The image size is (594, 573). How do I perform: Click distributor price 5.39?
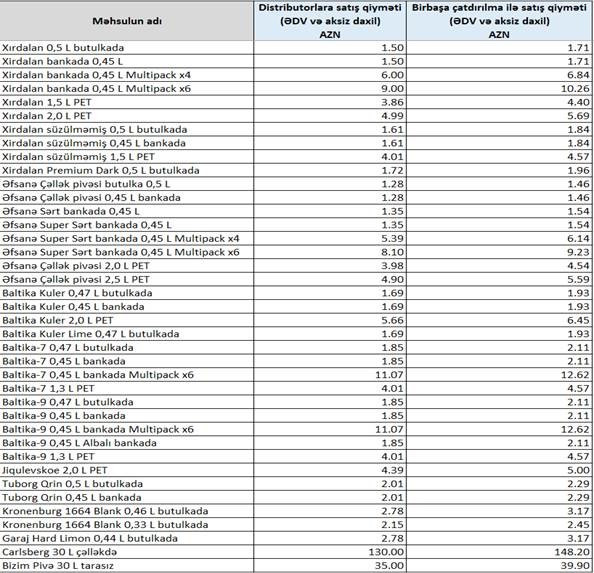click(x=330, y=239)
